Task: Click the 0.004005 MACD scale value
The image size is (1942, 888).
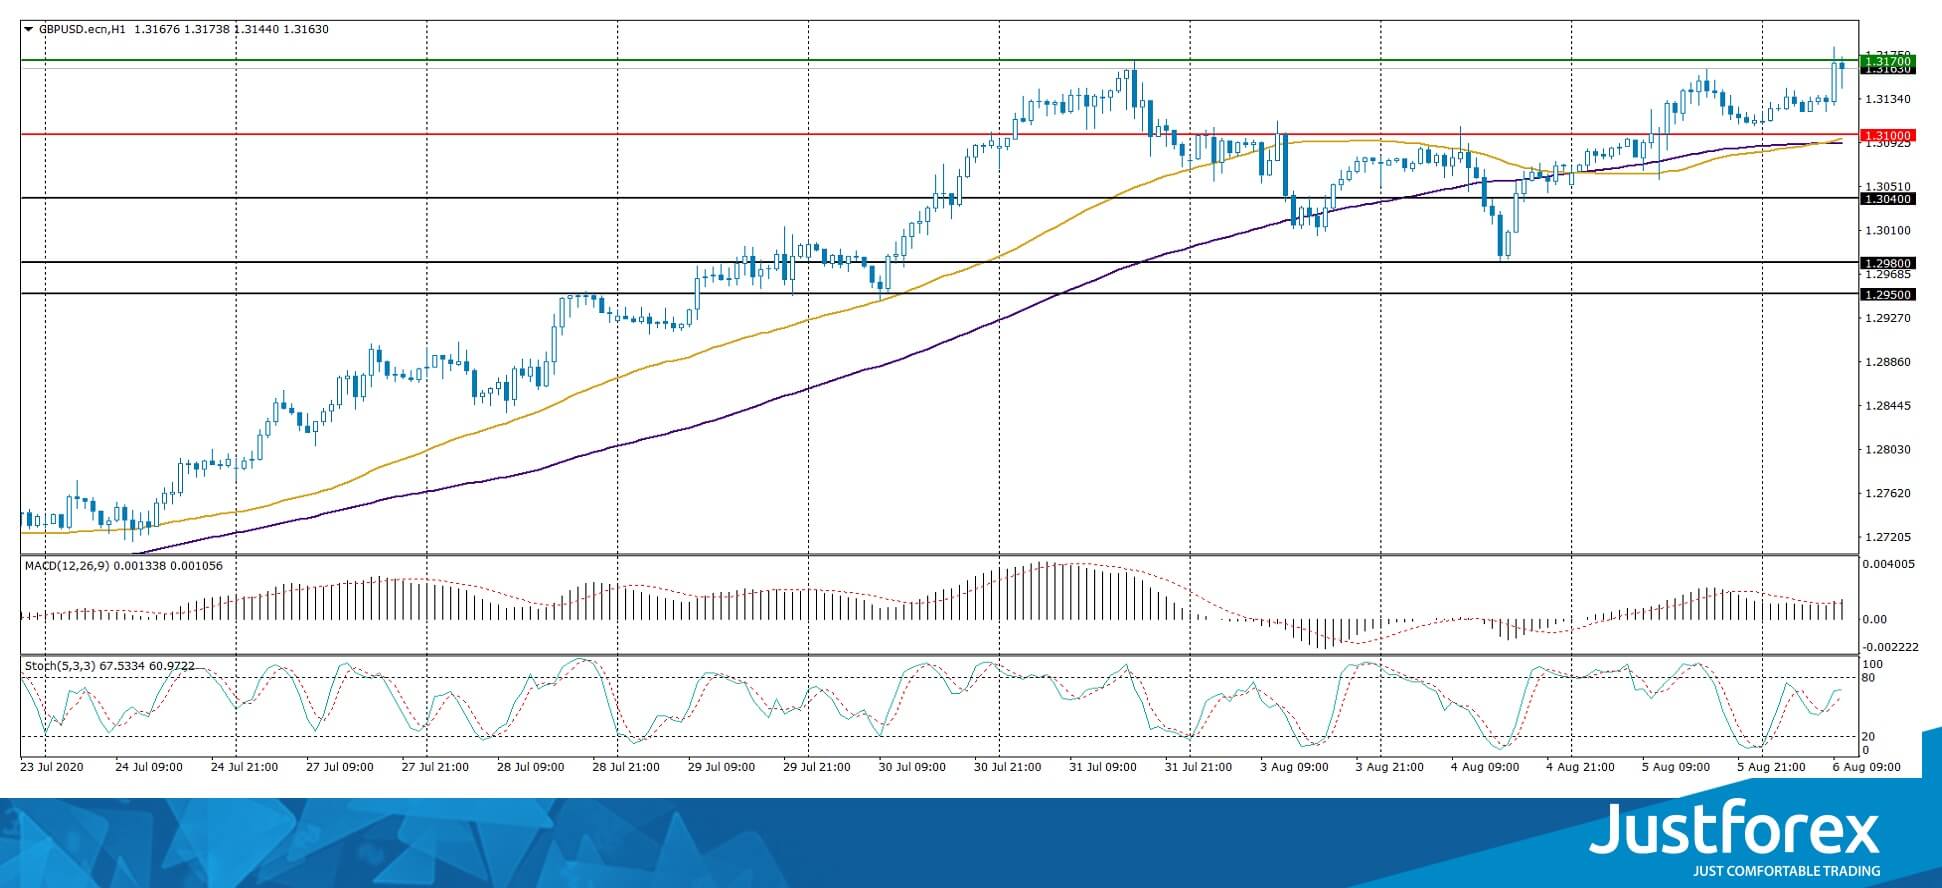Action: [1890, 564]
